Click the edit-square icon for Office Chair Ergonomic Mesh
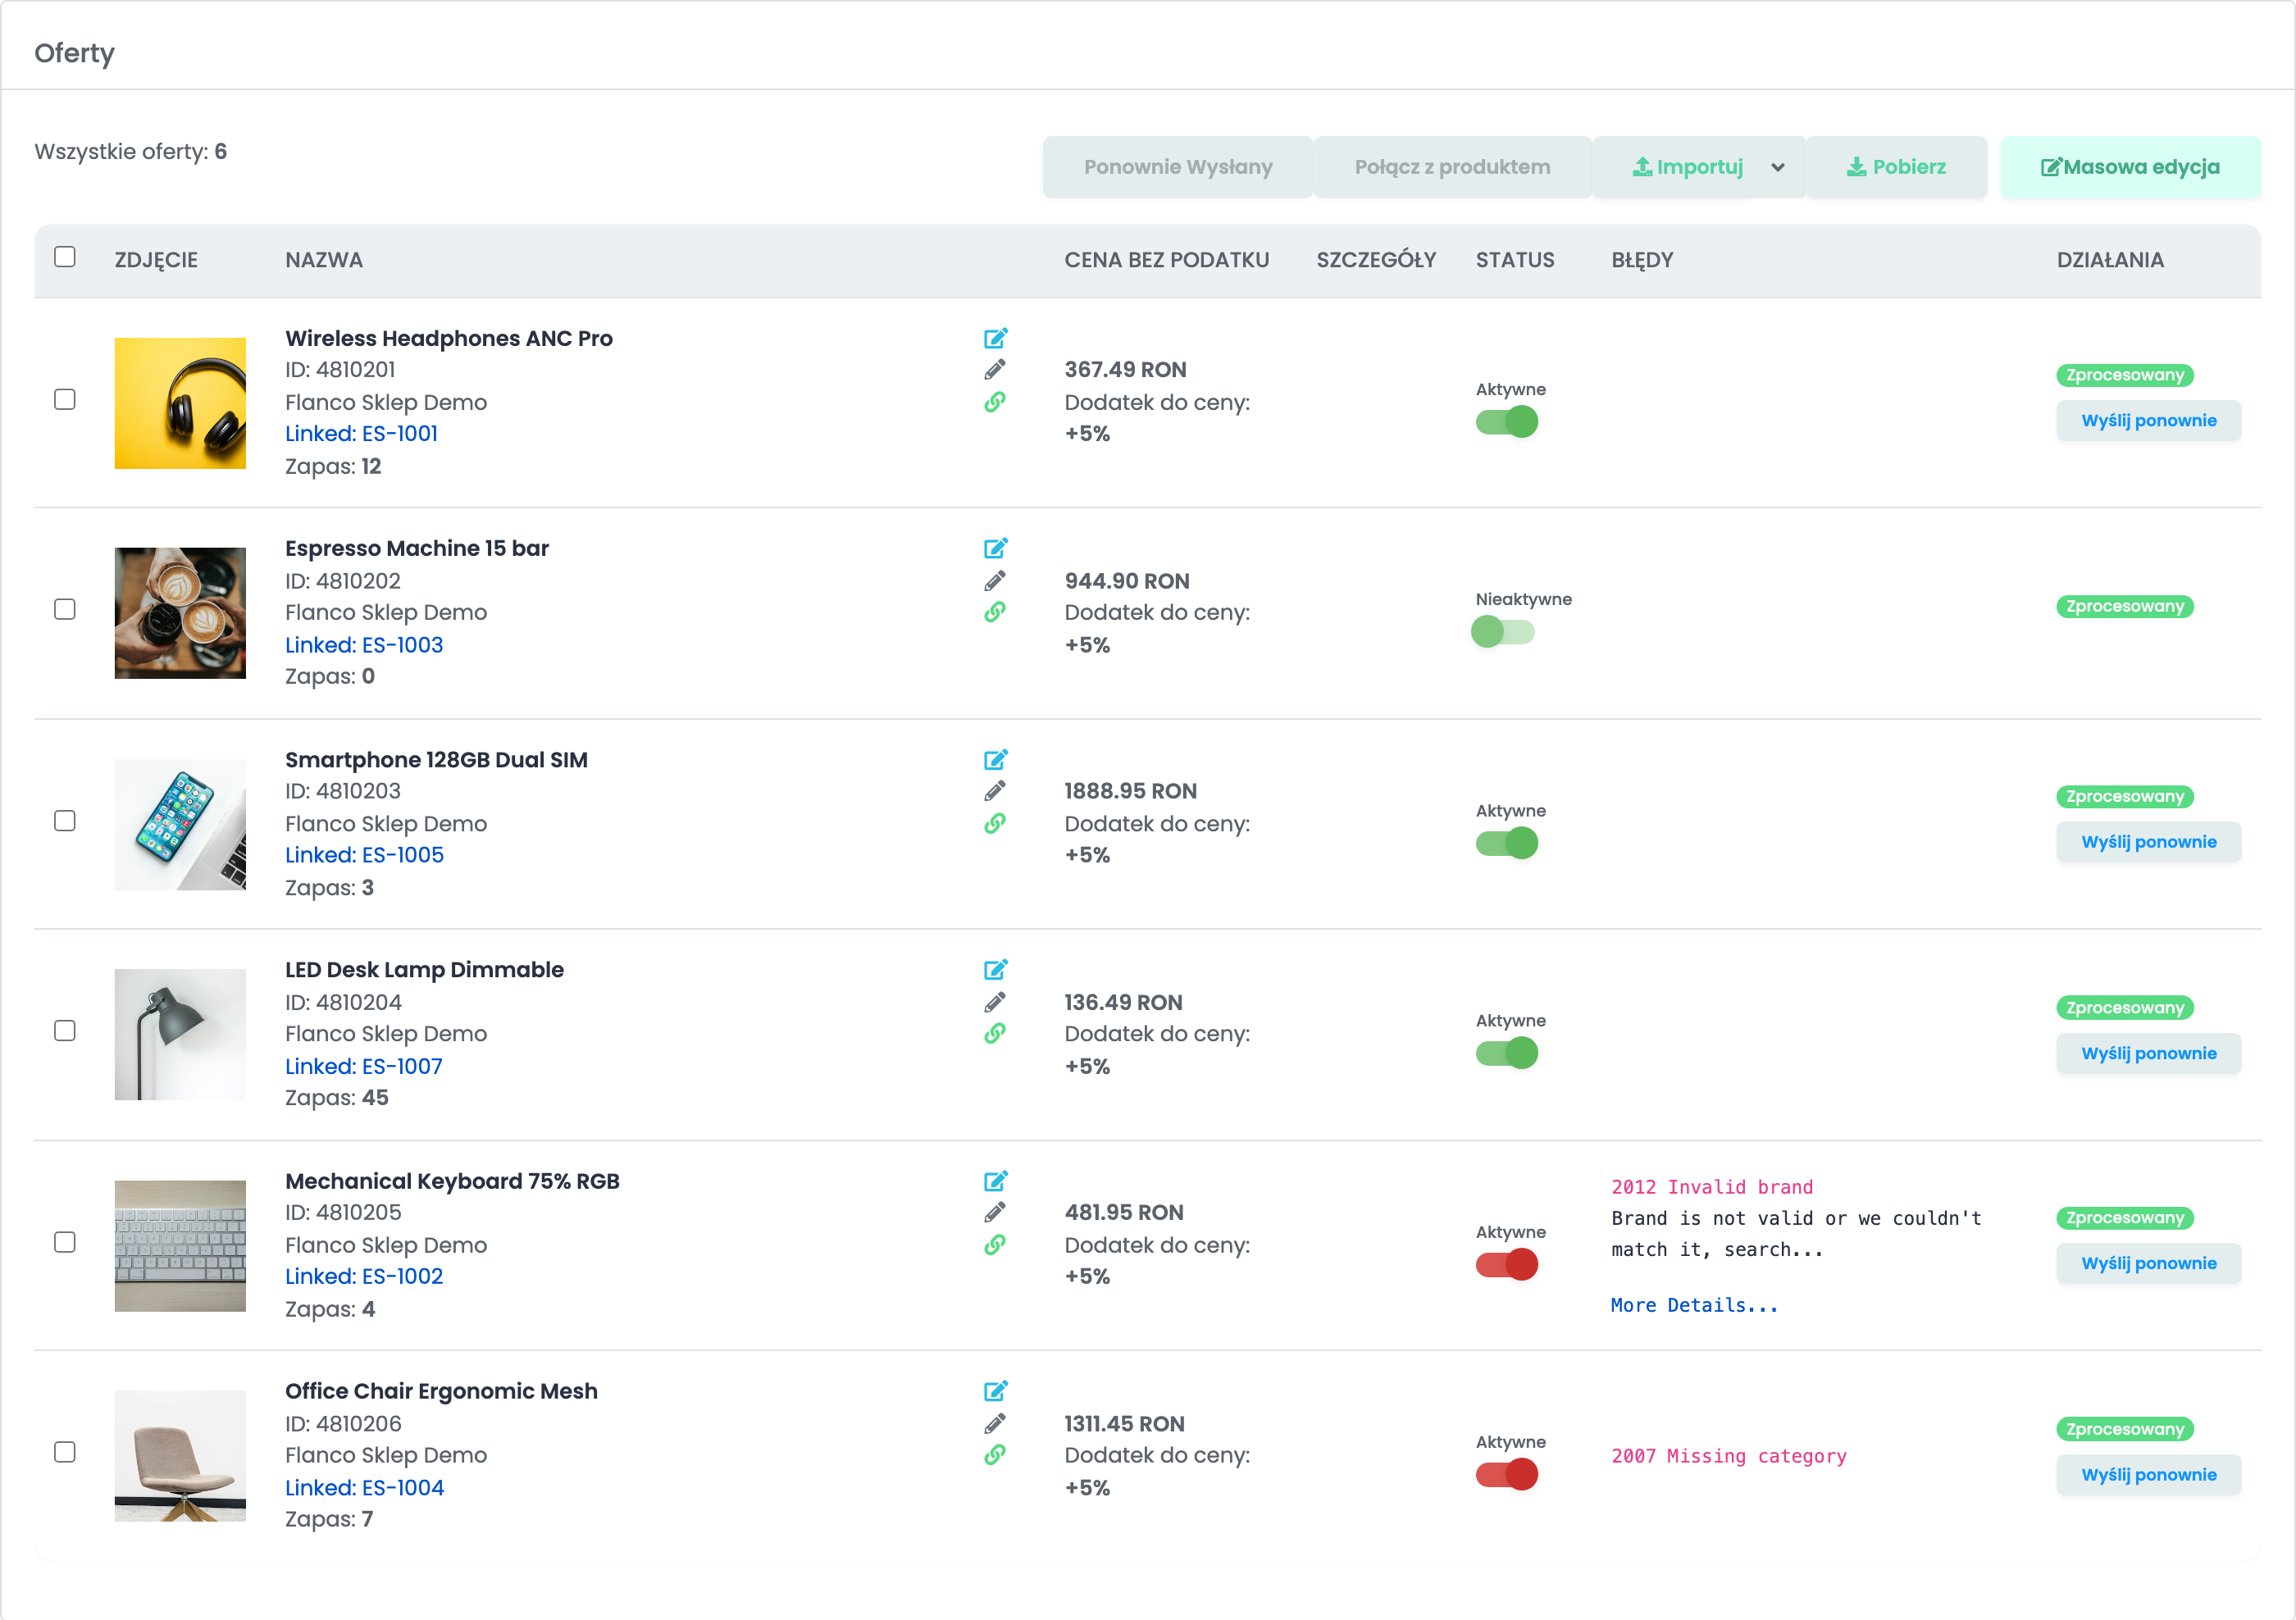This screenshot has width=2296, height=1620. (995, 1391)
